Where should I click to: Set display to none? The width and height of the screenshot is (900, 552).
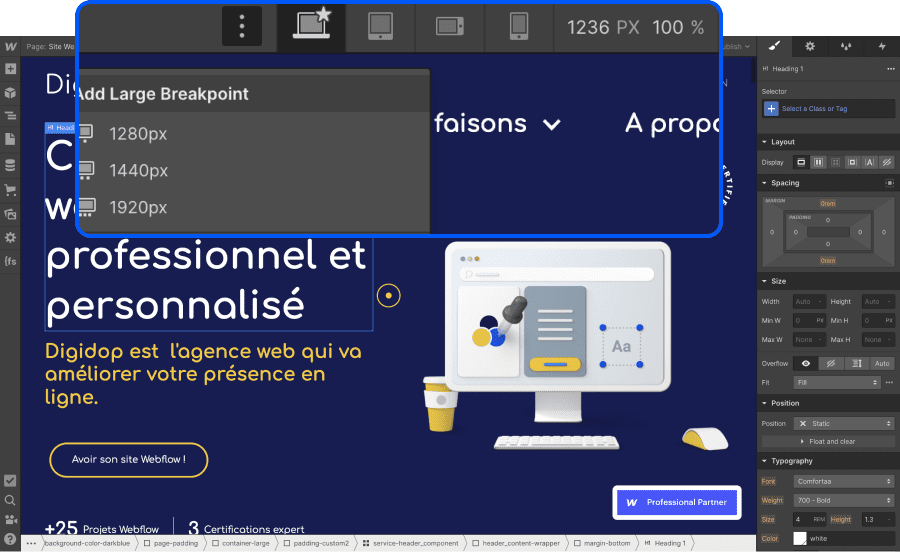tap(887, 162)
